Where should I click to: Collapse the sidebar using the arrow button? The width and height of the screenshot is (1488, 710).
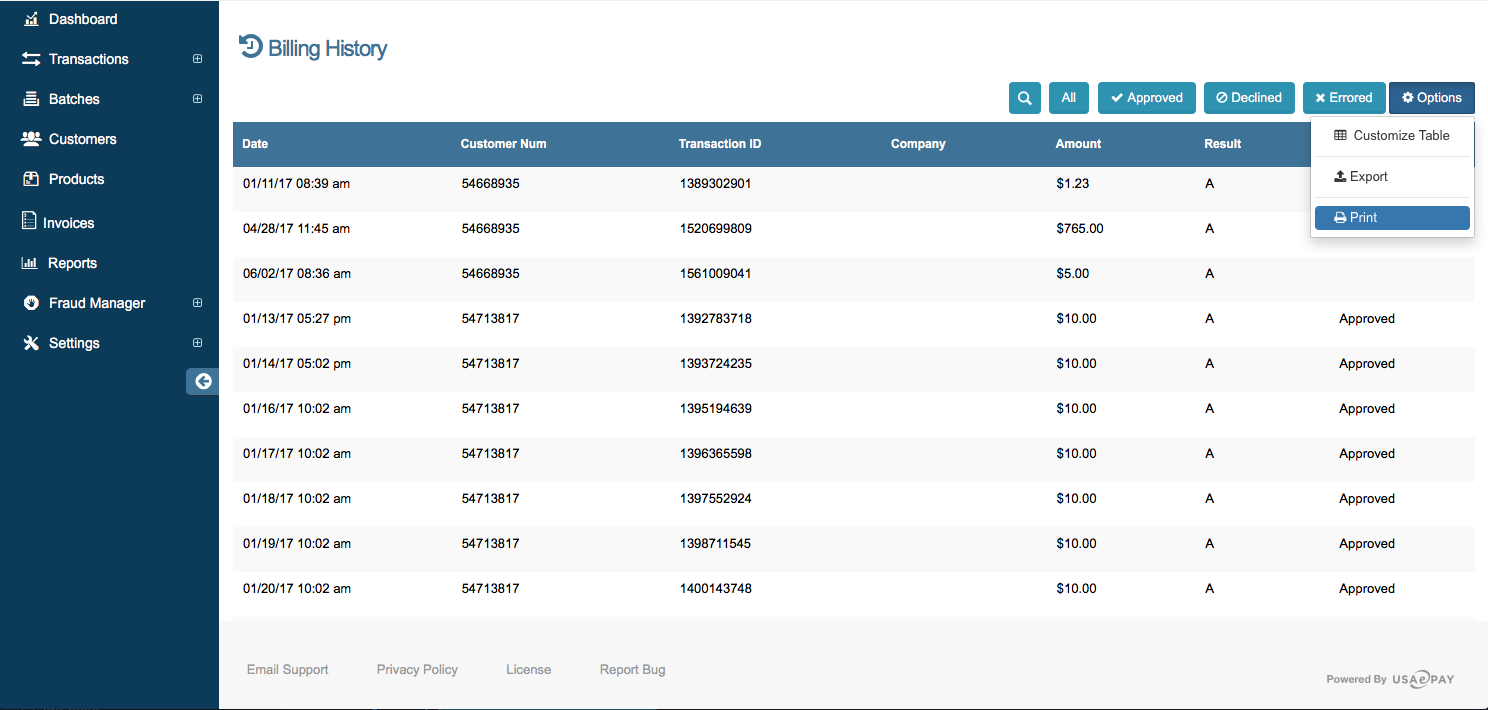(202, 381)
